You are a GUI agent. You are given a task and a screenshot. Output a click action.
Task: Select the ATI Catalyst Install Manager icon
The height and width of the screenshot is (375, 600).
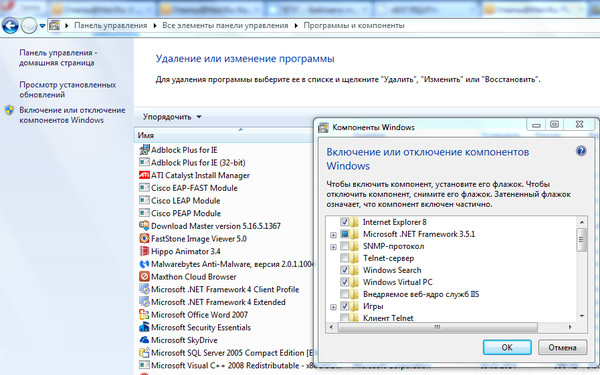tap(144, 175)
